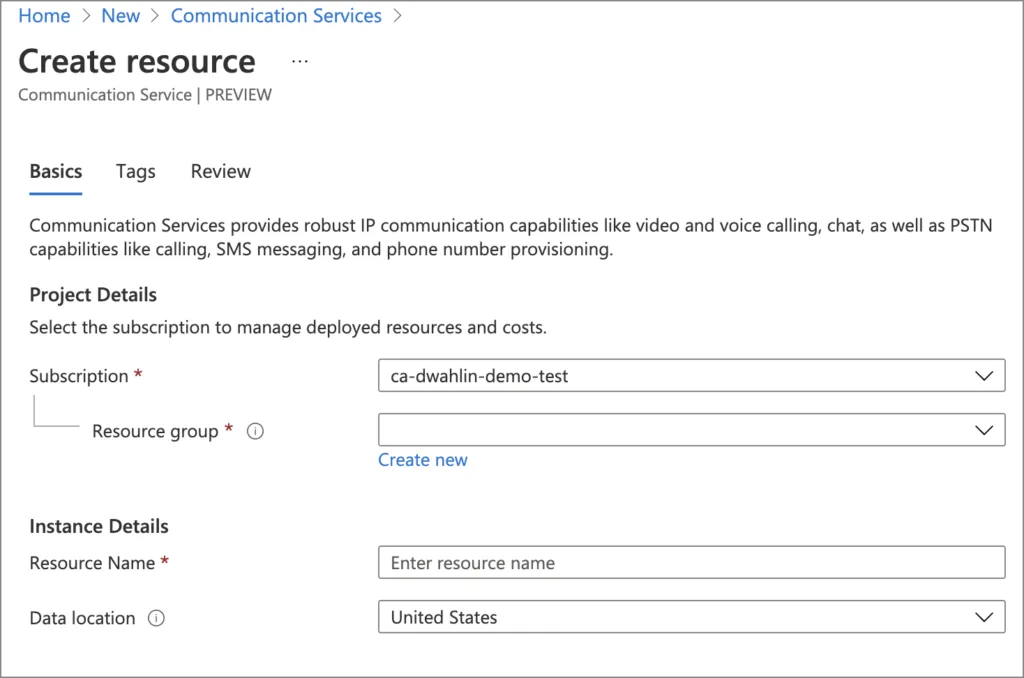Open the ellipsis menu beside Create resource
Screen dimensions: 1024x678
300,61
